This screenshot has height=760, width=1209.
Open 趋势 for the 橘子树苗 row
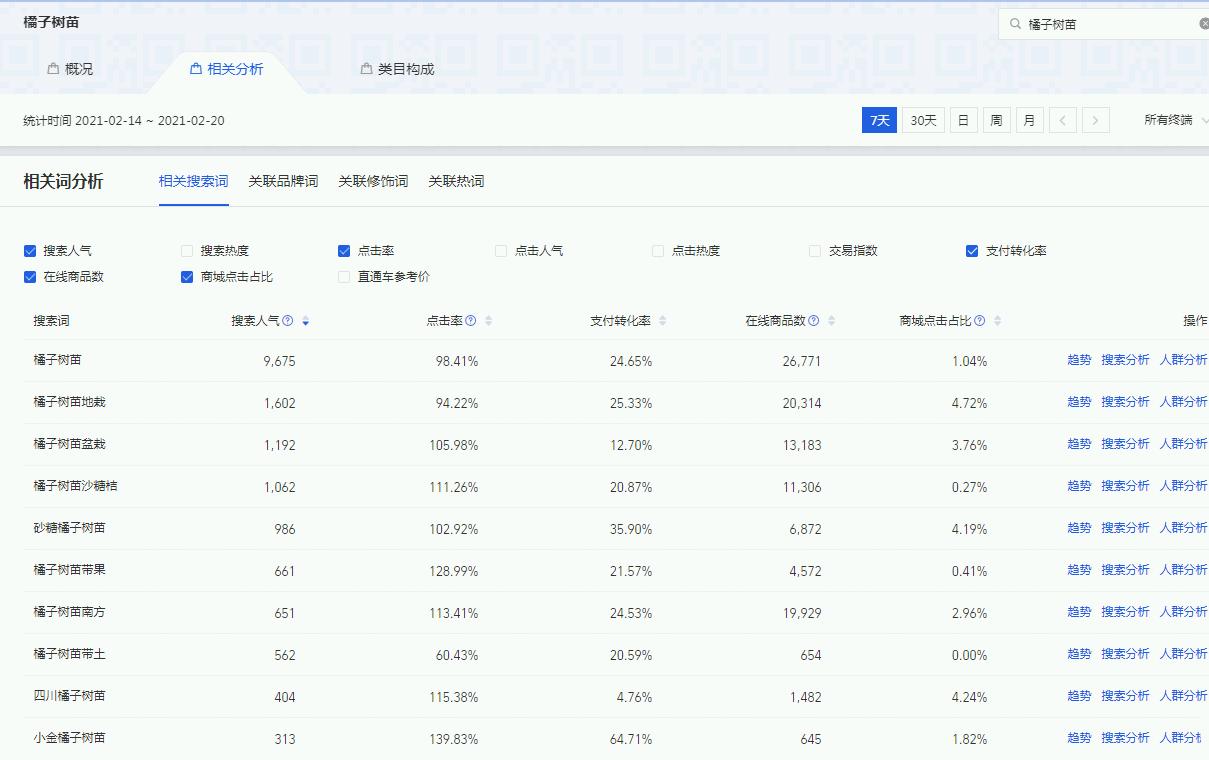point(1079,359)
